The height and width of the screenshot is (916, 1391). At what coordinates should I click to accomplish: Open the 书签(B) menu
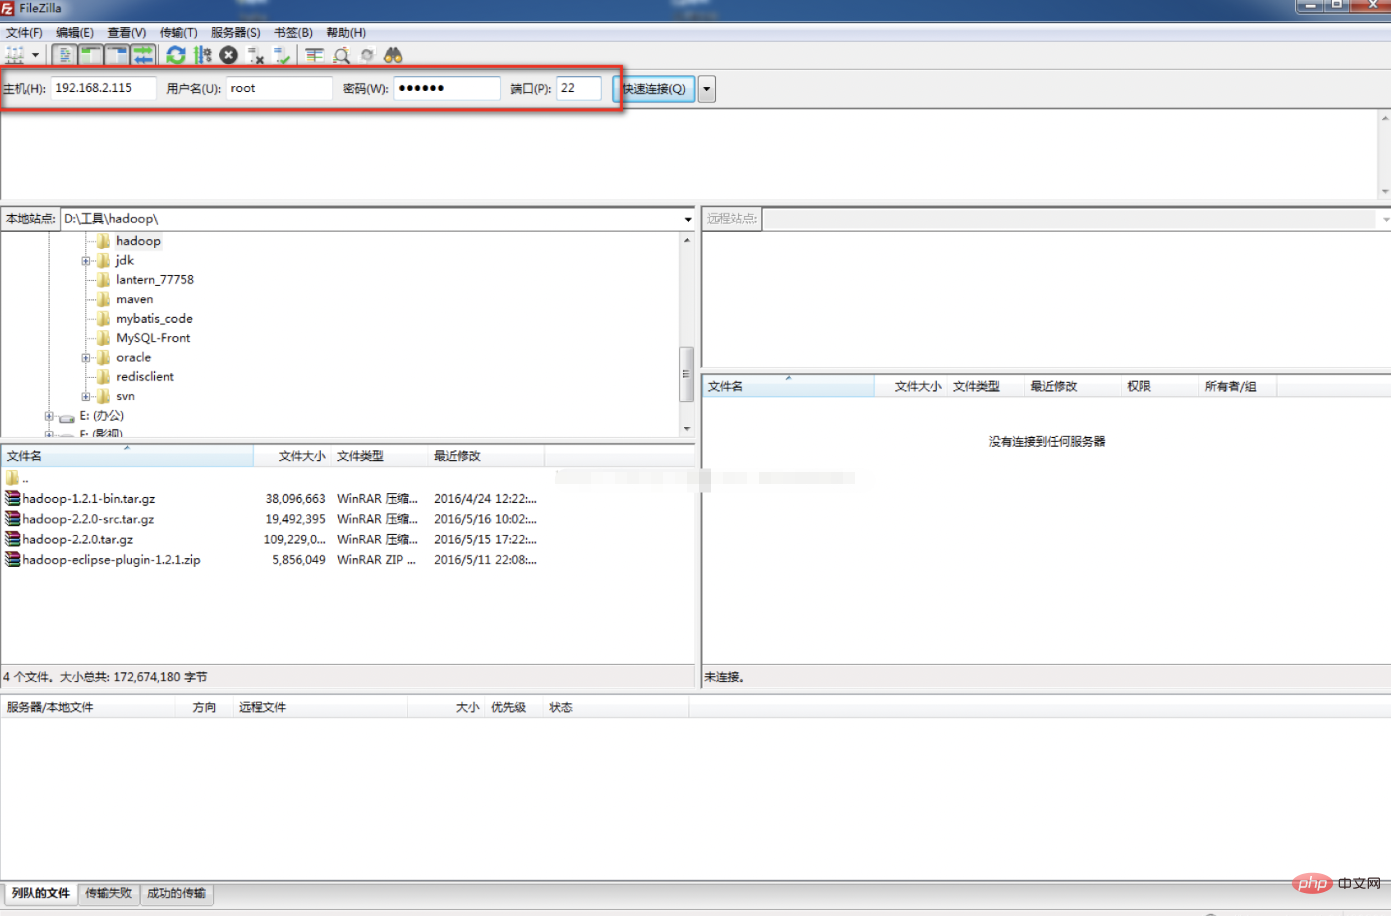click(294, 33)
